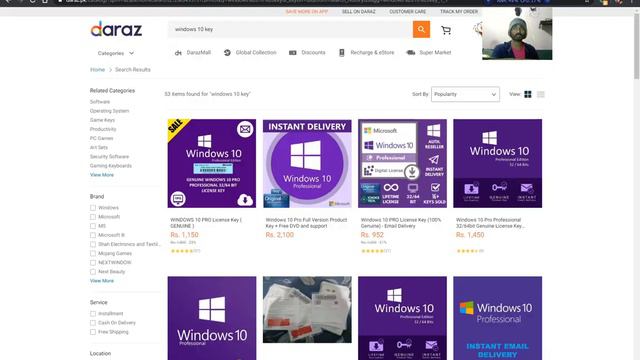Click the Rs. 2,100 price
The image size is (640, 360).
[280, 235]
